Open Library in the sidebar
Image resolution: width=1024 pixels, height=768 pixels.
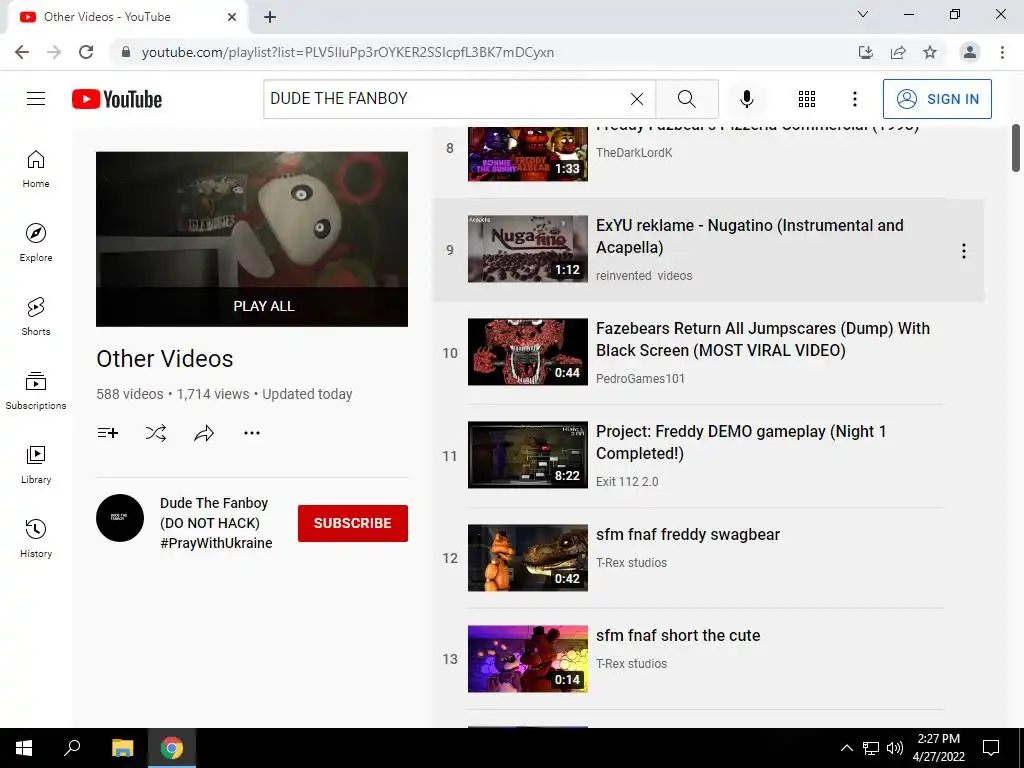tap(36, 464)
